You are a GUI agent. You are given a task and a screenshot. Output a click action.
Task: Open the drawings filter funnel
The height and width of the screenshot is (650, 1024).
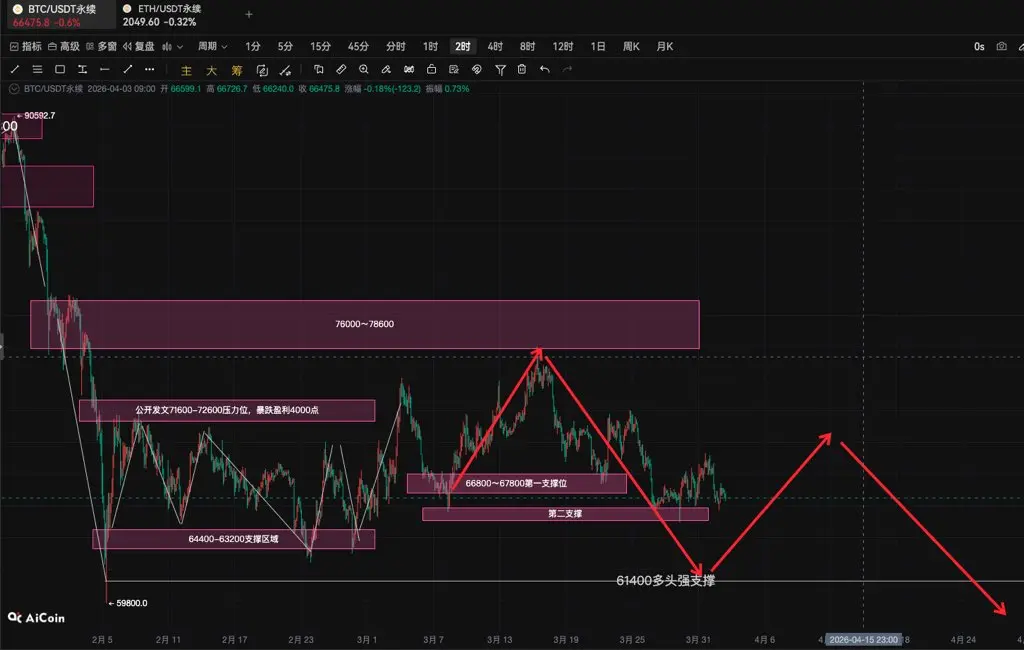click(500, 70)
